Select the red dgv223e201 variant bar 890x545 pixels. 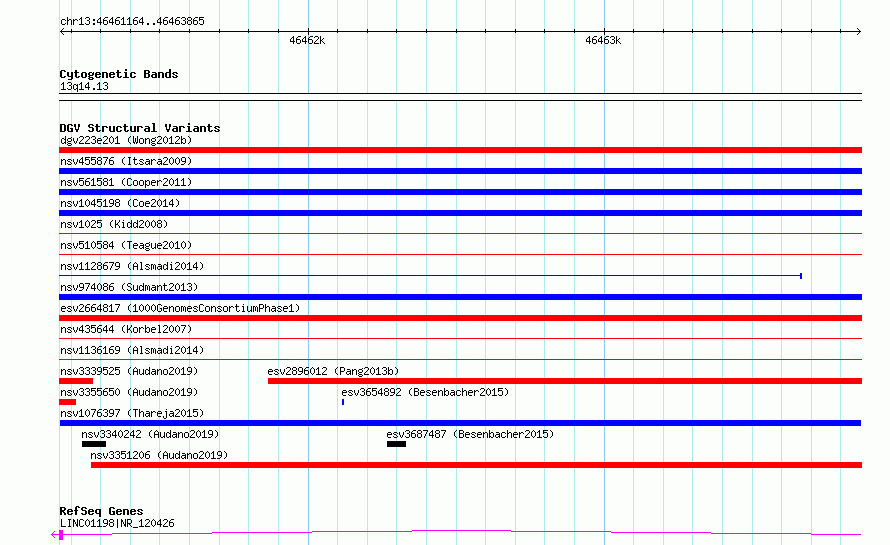pyautogui.click(x=460, y=150)
